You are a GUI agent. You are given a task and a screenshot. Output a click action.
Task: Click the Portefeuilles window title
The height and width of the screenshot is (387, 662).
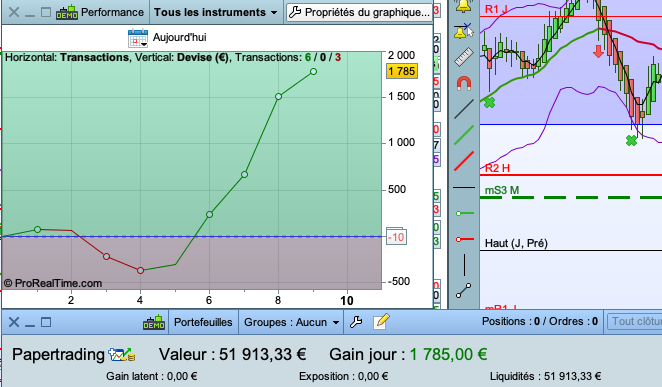coord(203,322)
